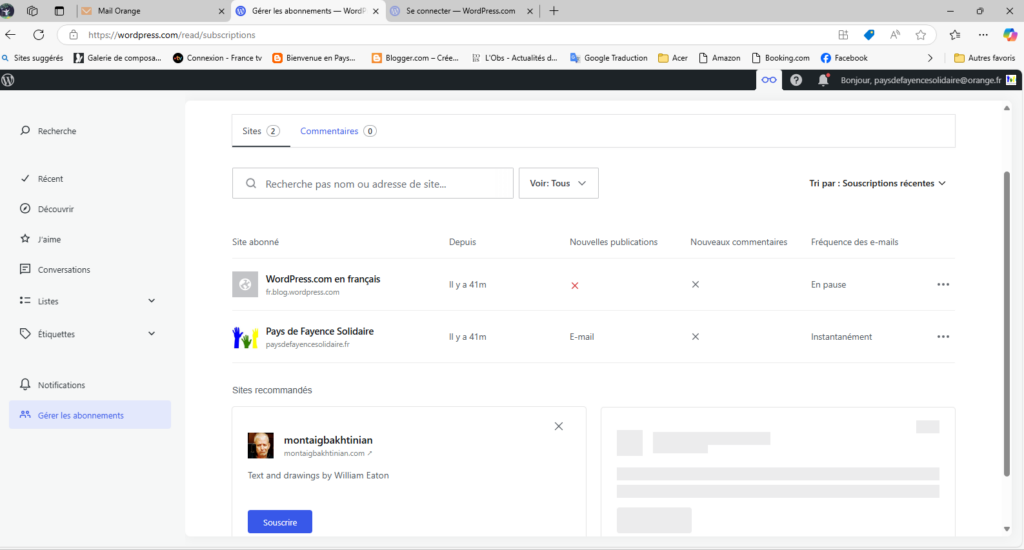Toggle new comments for Pays de Fayence Solidaire

(695, 337)
